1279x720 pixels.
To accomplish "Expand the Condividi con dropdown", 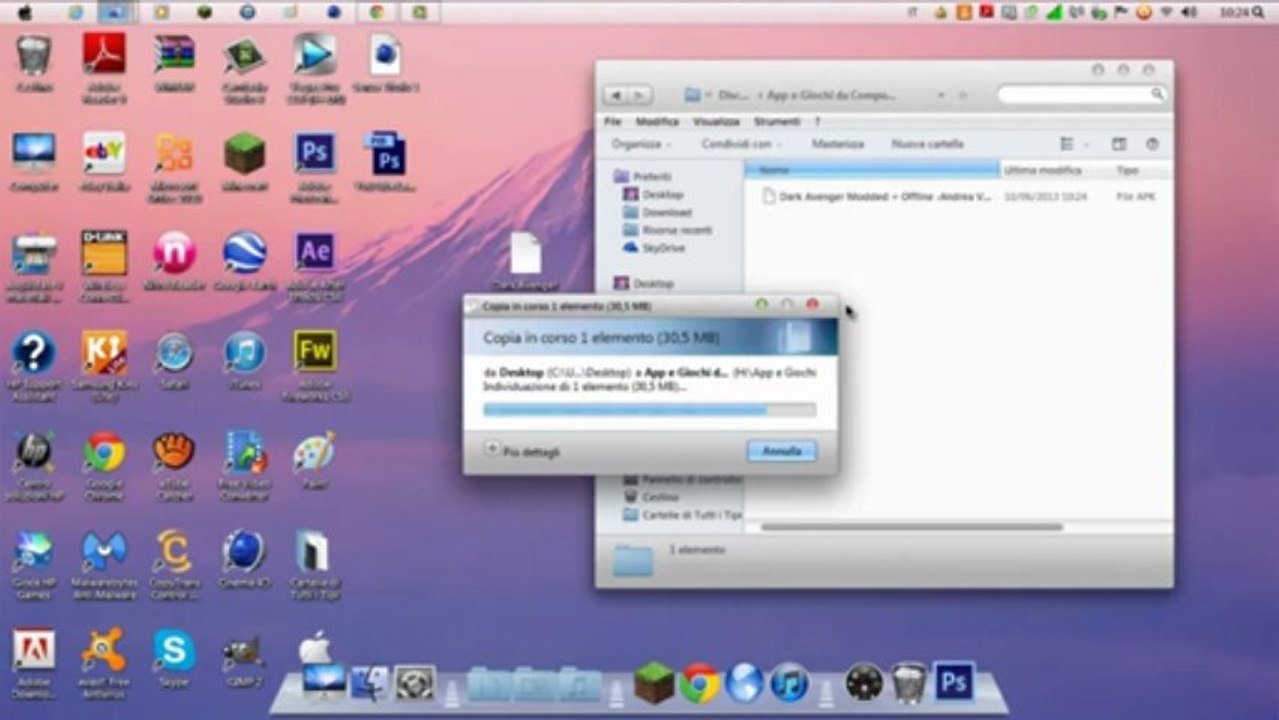I will [741, 144].
